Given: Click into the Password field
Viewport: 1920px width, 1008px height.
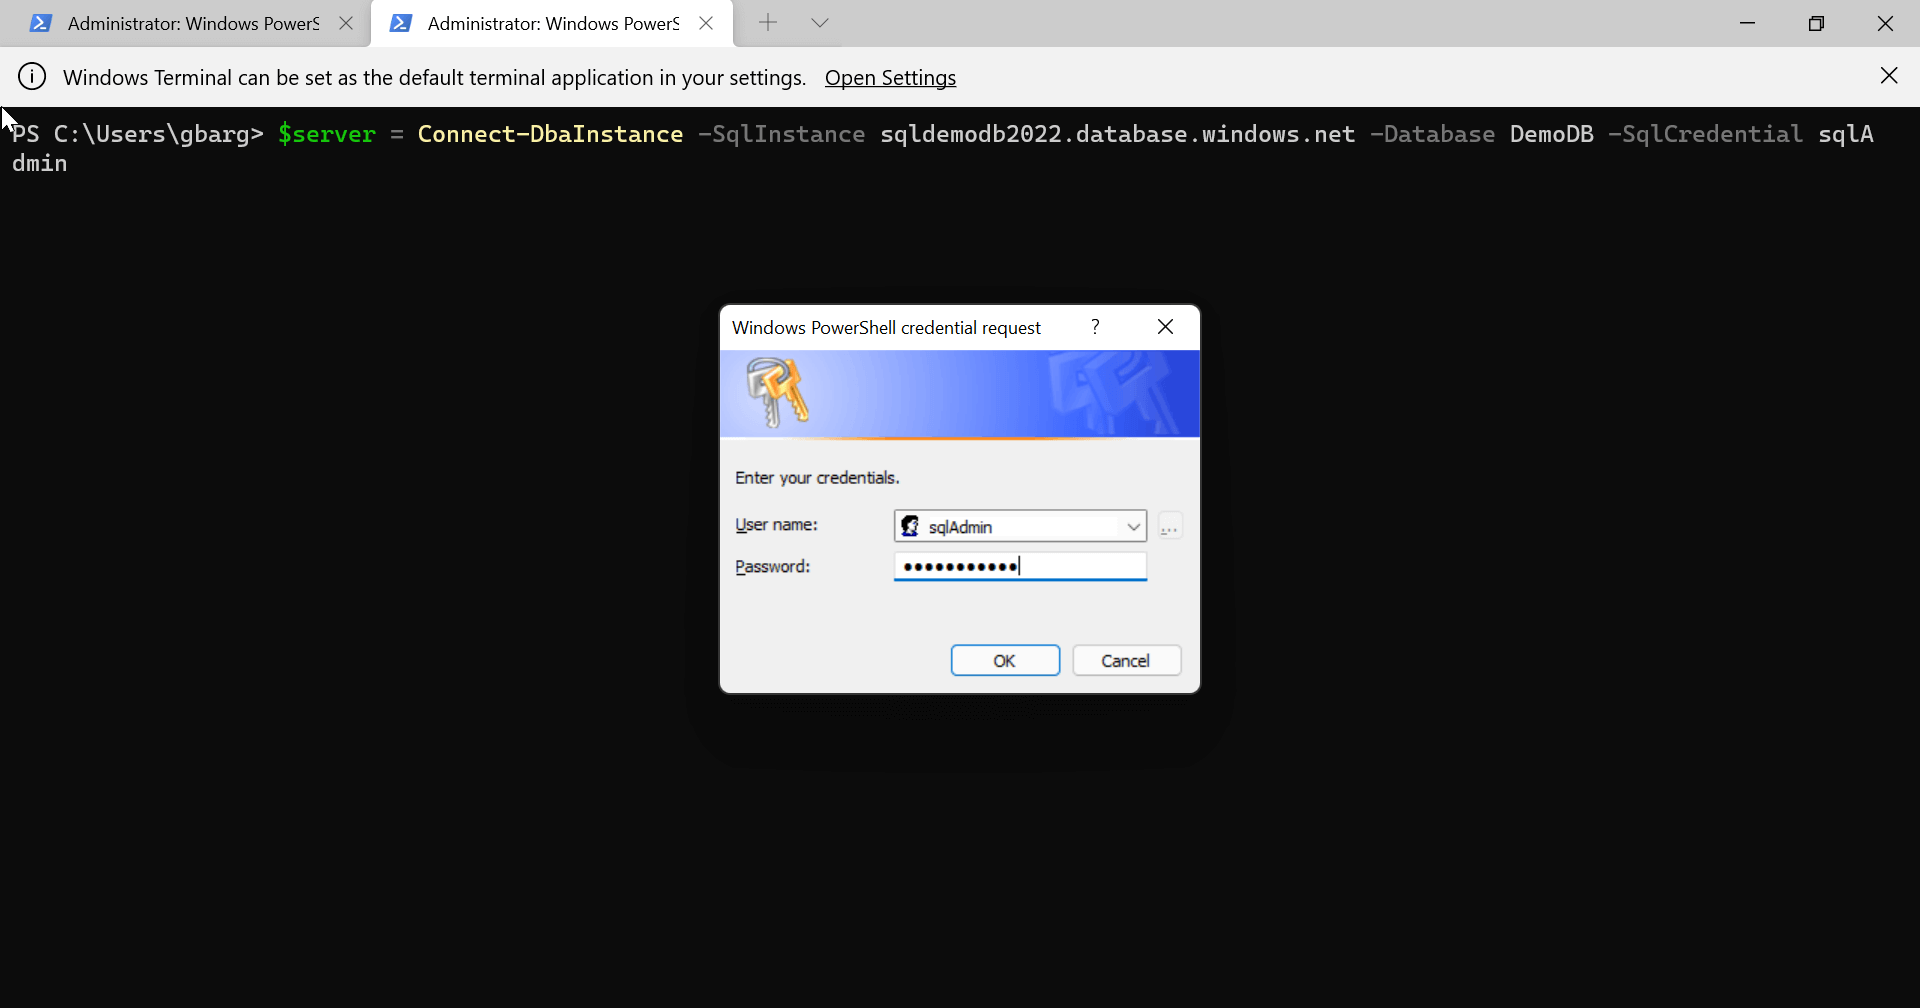Looking at the screenshot, I should point(1020,567).
